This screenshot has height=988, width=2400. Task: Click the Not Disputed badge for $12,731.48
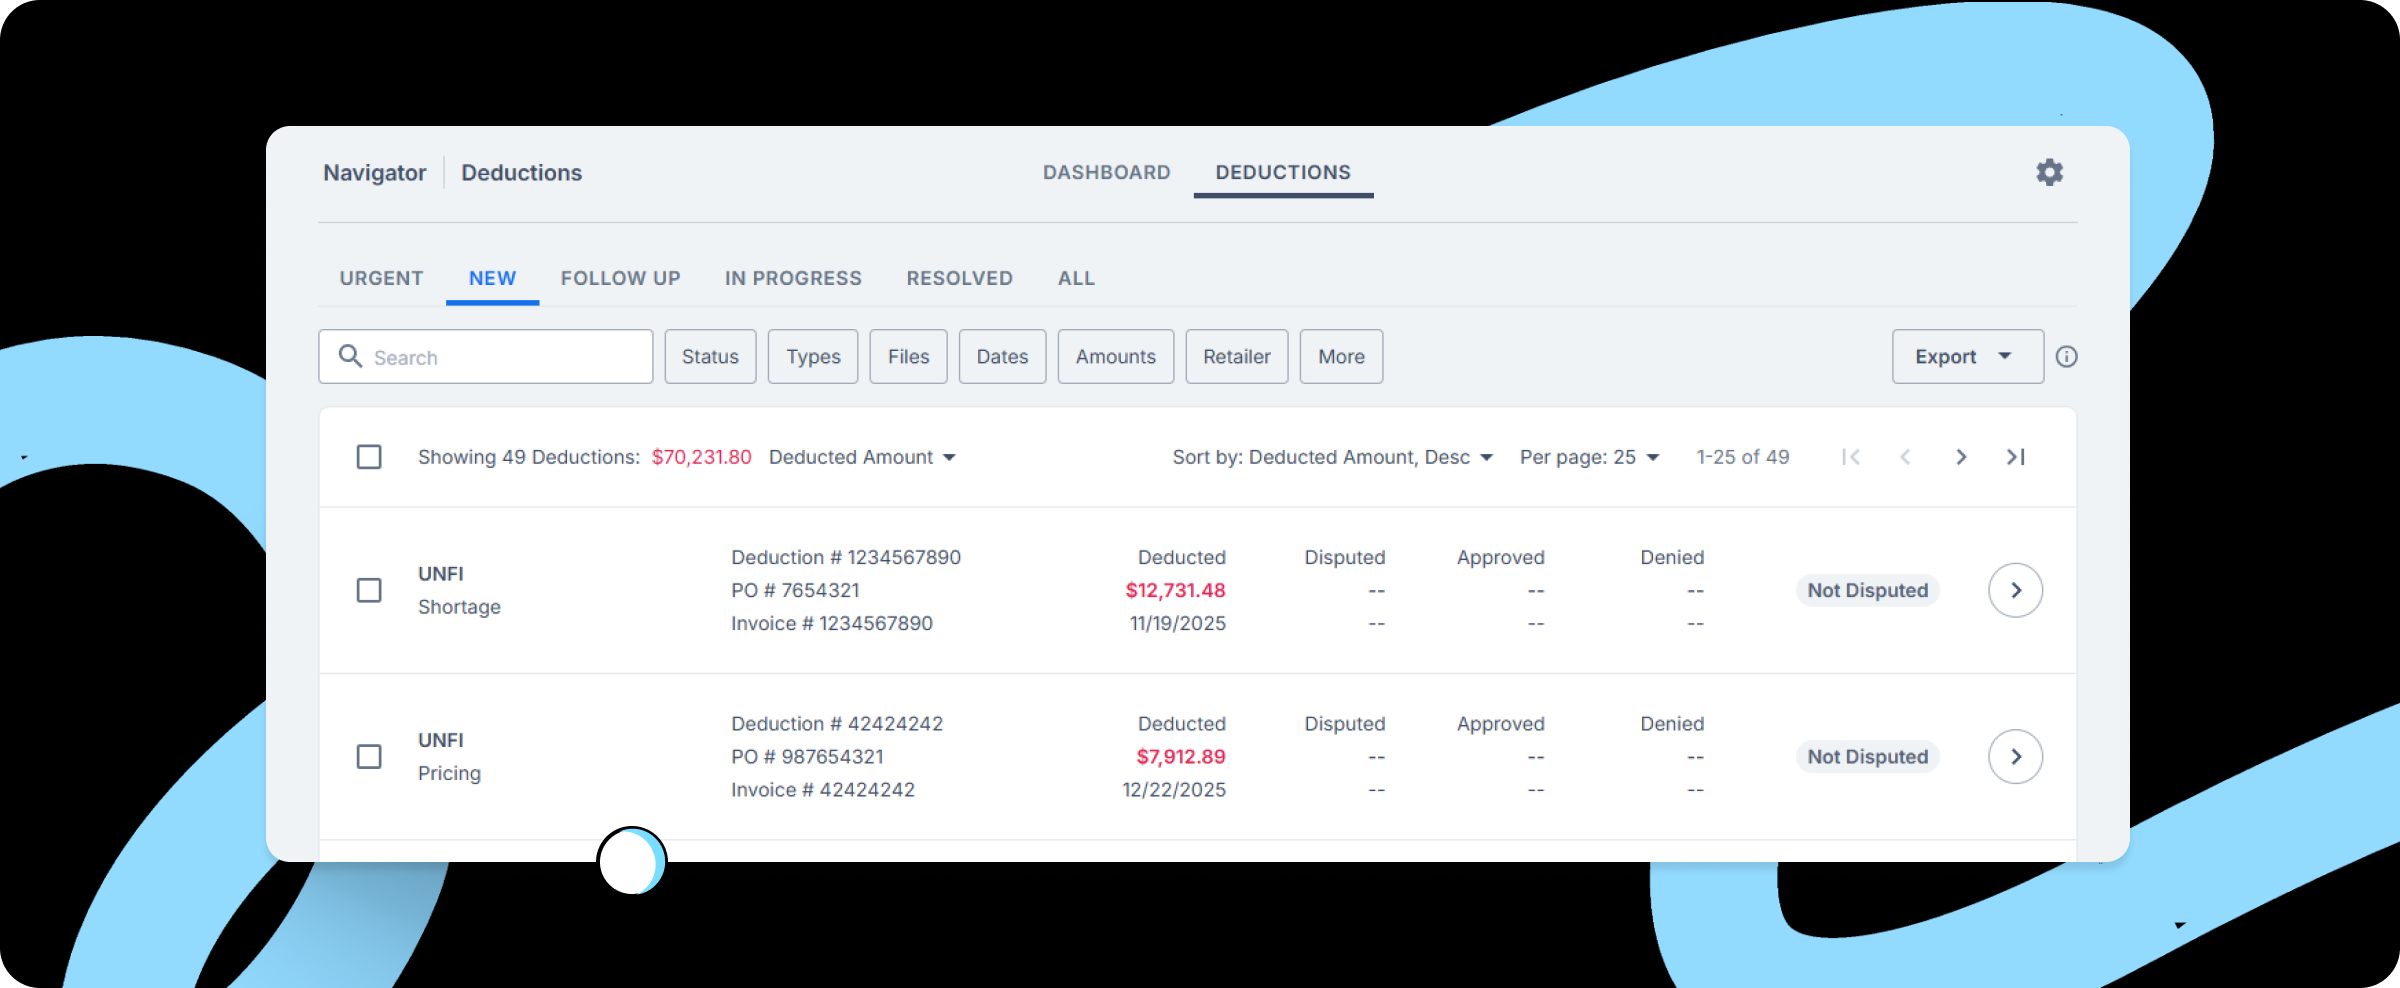(1867, 590)
